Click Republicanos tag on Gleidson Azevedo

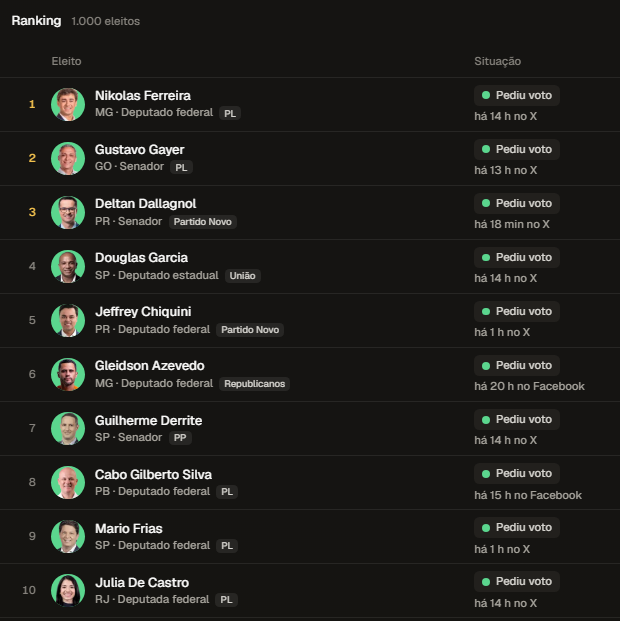[x=254, y=384]
